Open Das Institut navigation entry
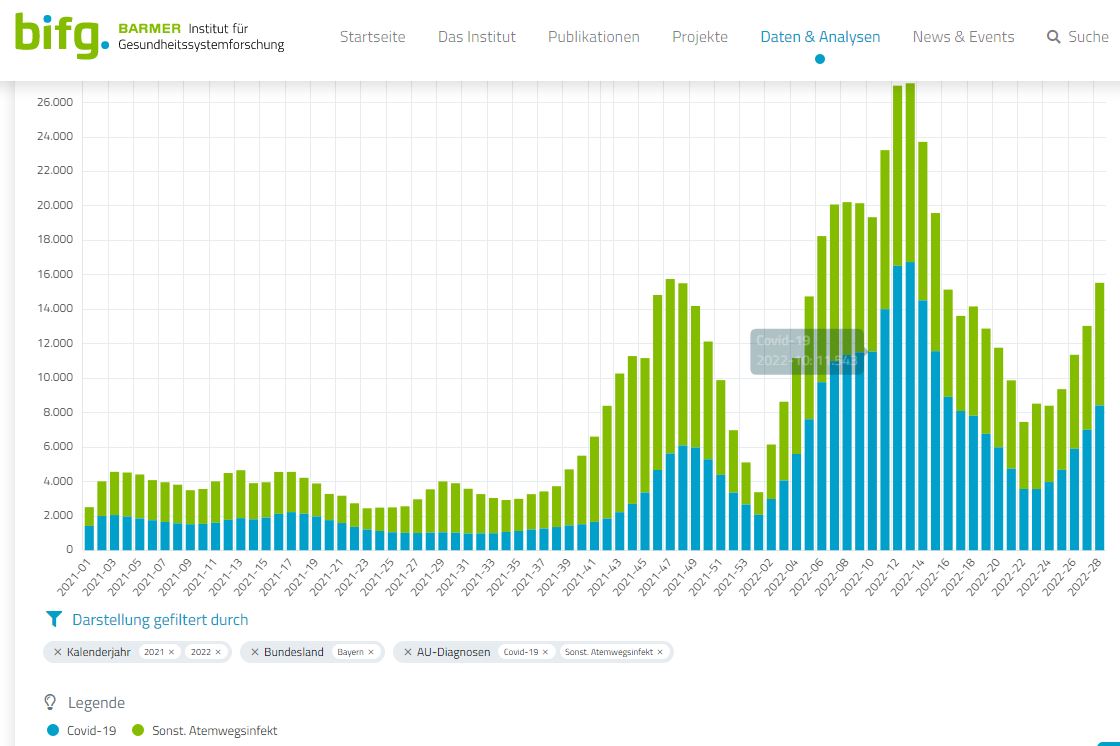Image resolution: width=1120 pixels, height=746 pixels. pos(477,37)
